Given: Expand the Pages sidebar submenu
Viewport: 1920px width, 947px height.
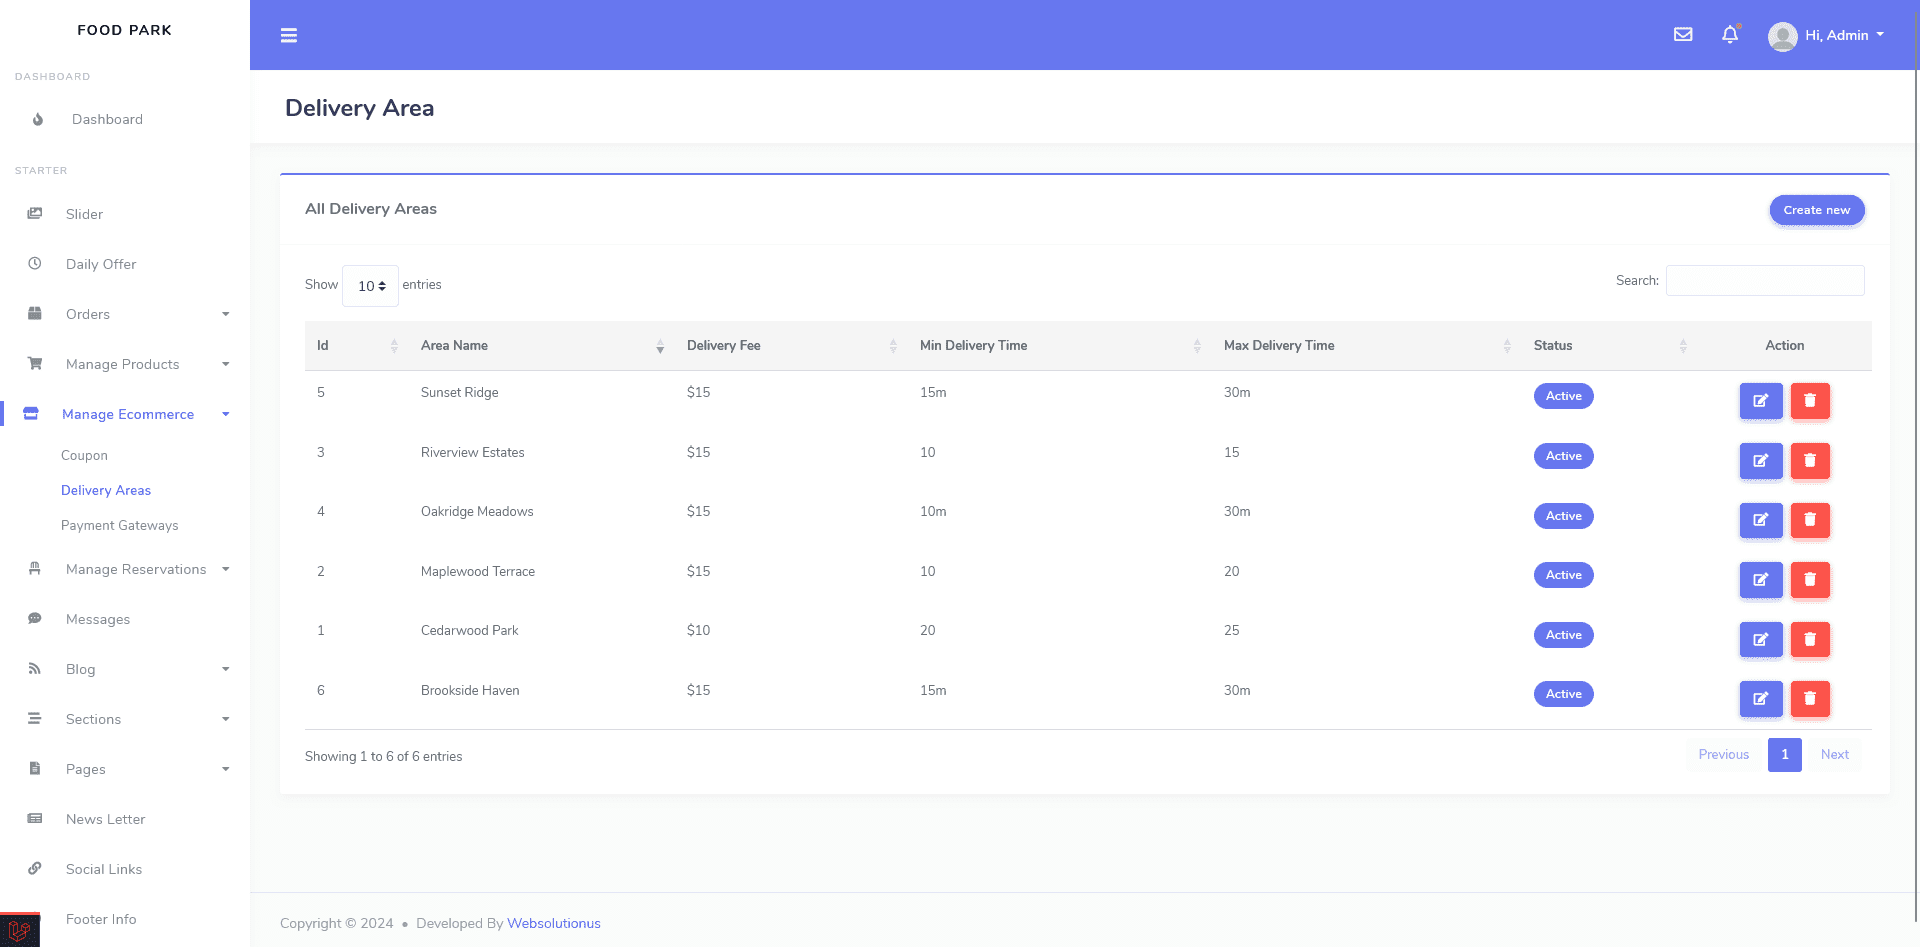Looking at the screenshot, I should [x=226, y=769].
